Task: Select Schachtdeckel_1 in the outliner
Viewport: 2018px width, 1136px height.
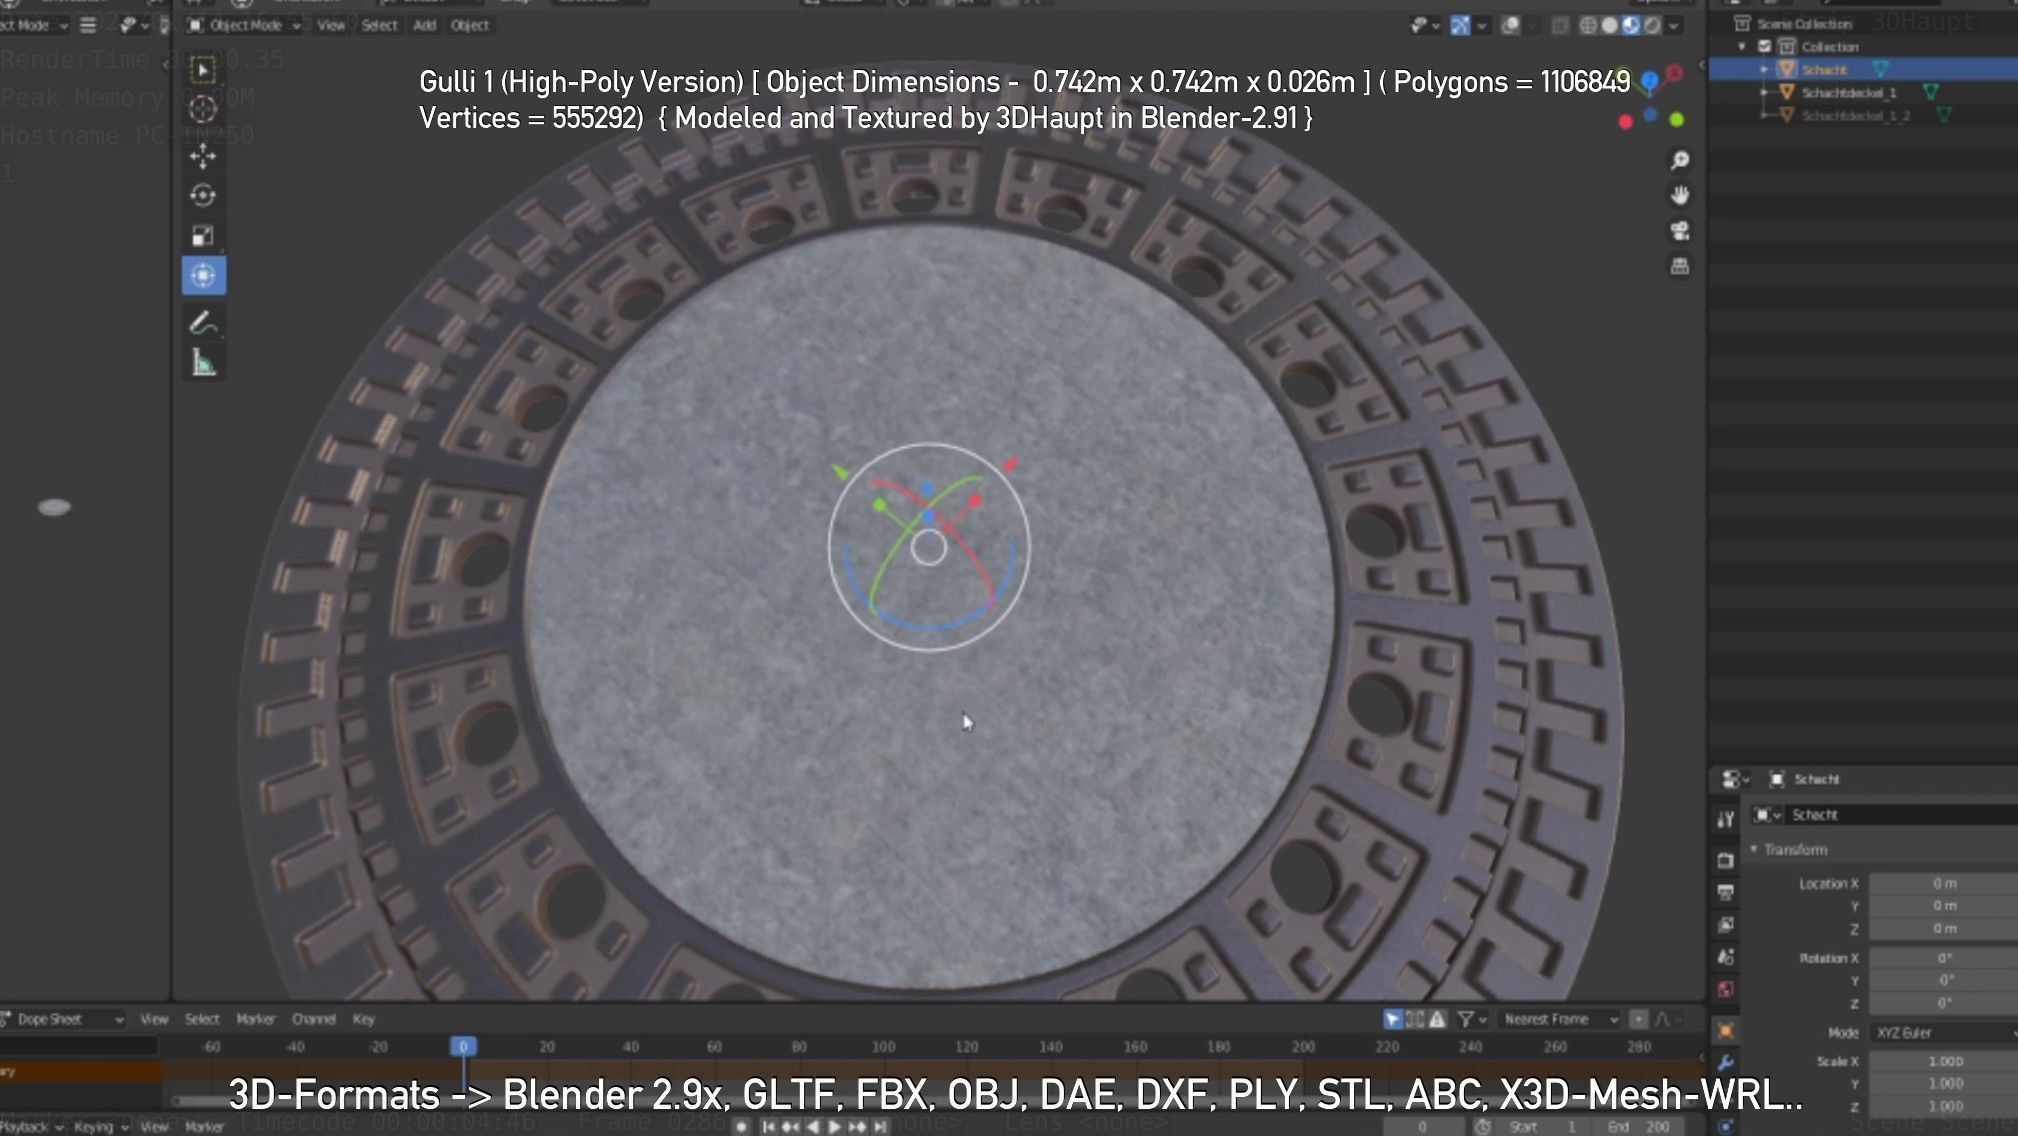Action: tap(1848, 92)
